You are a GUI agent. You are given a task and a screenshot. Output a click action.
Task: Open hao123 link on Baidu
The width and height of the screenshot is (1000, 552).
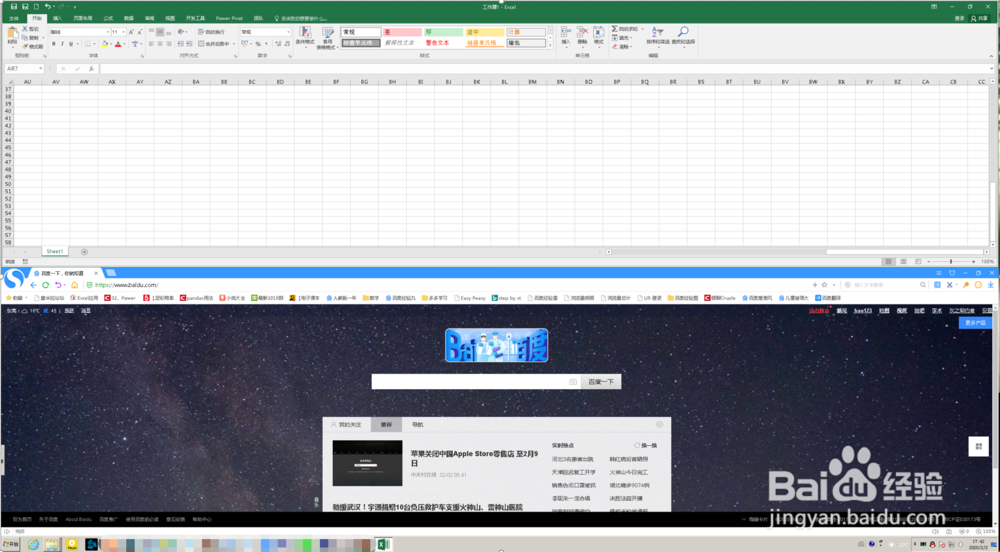pos(862,311)
